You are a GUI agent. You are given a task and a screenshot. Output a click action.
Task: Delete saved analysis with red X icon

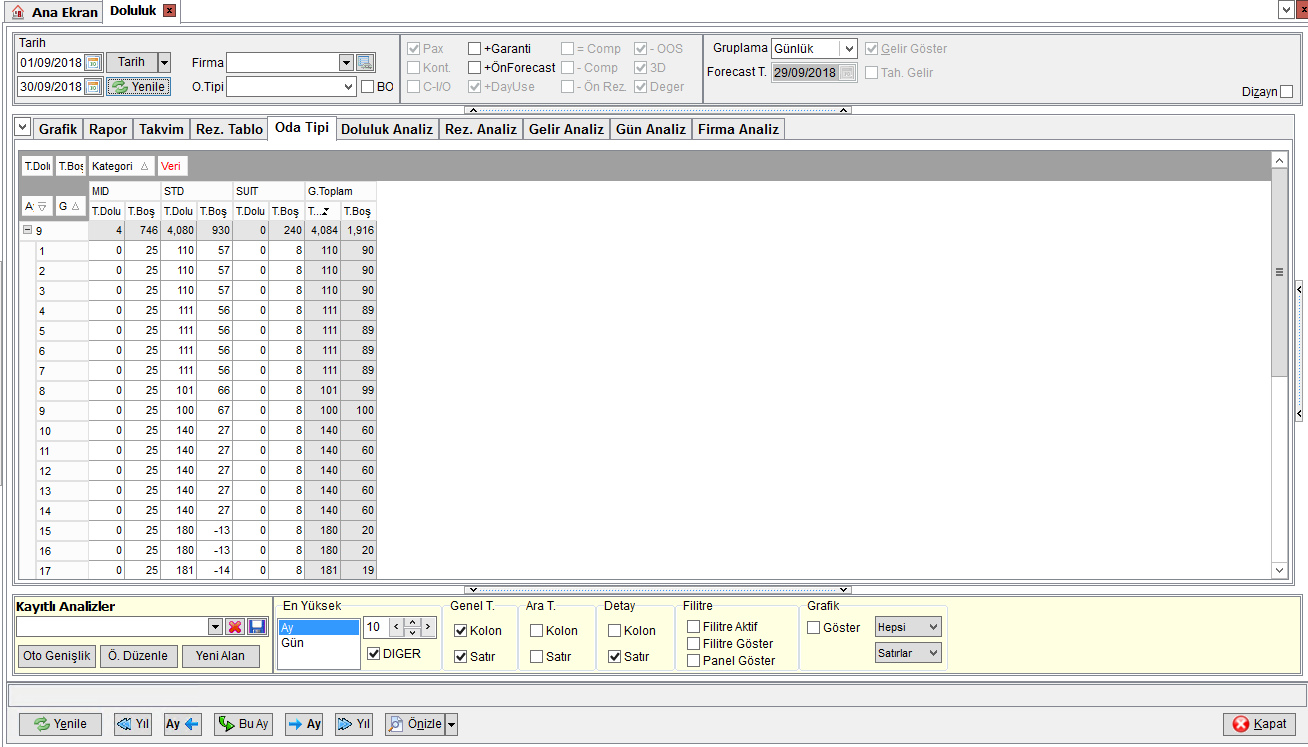235,626
